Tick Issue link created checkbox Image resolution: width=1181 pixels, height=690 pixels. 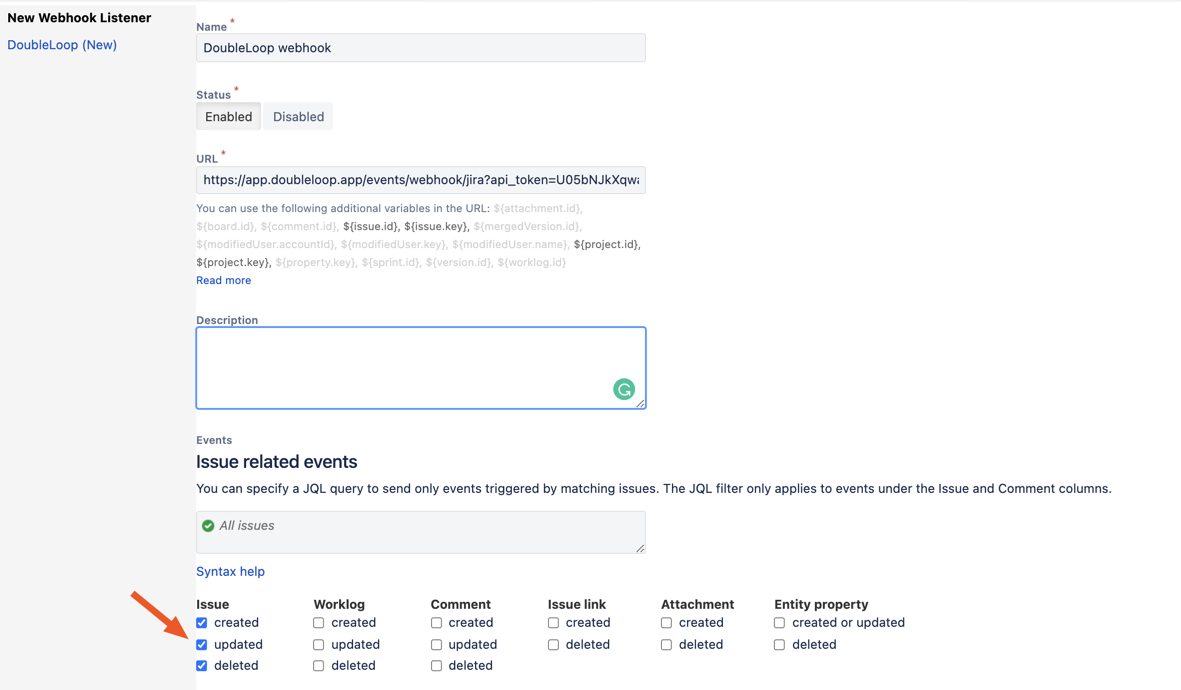point(554,623)
